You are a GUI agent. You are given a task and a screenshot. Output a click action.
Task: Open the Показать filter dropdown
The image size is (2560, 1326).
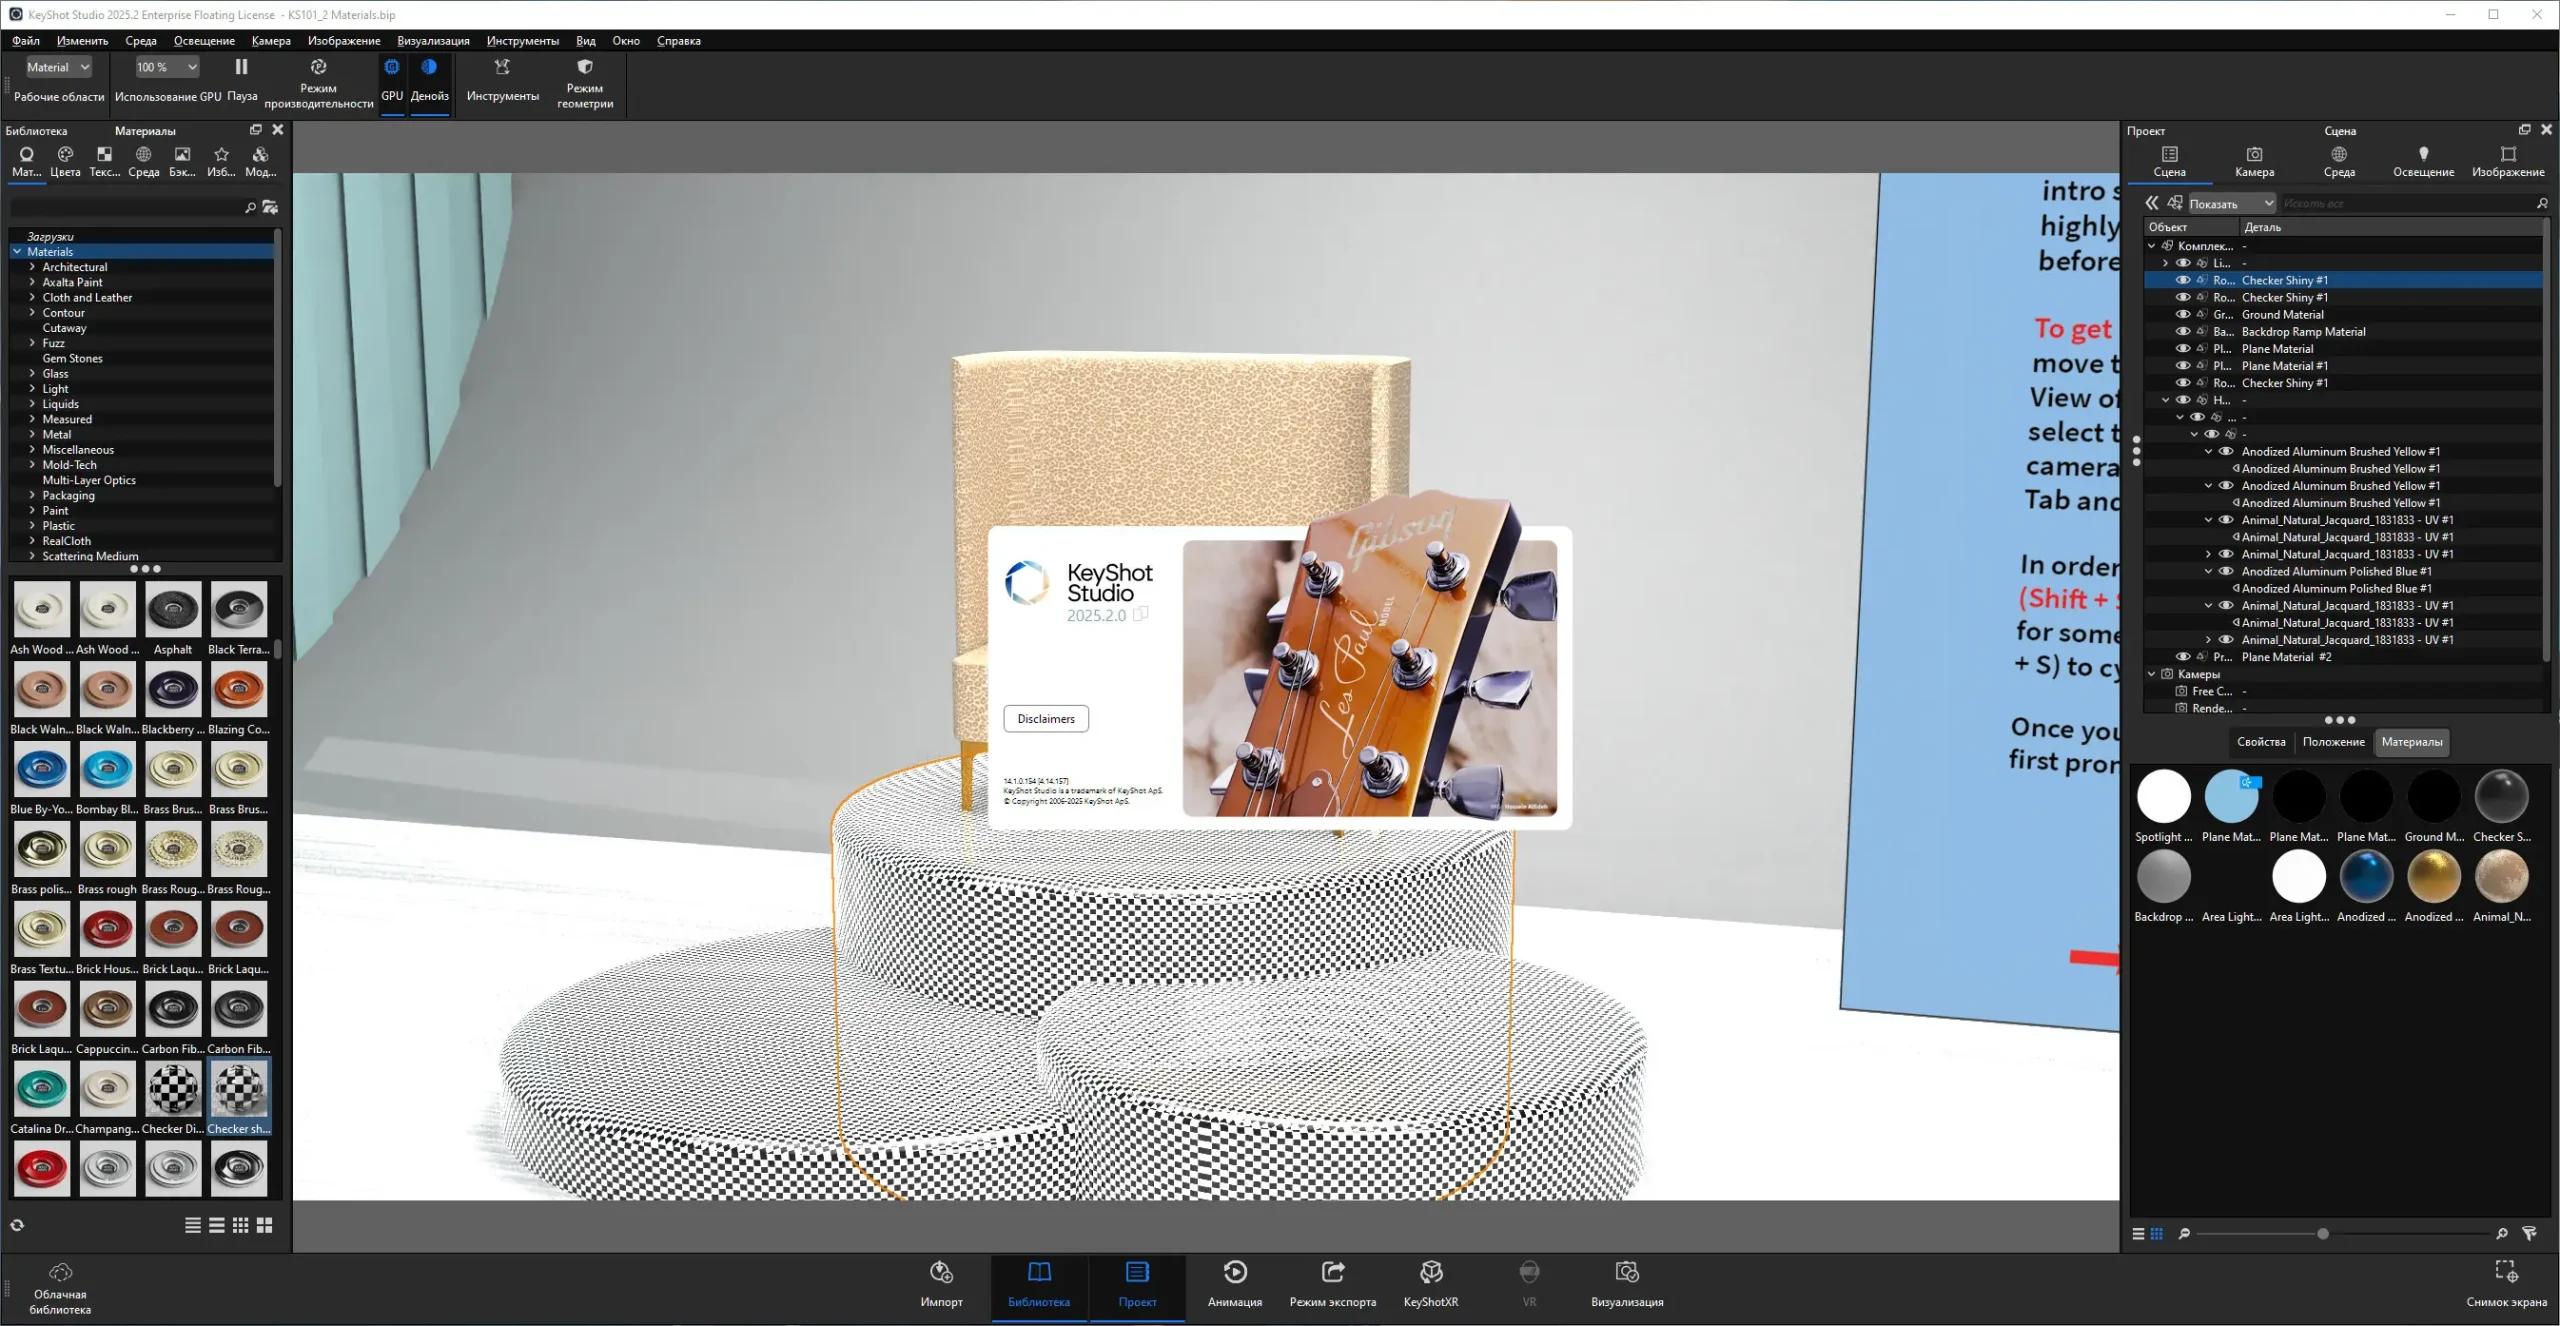2231,204
